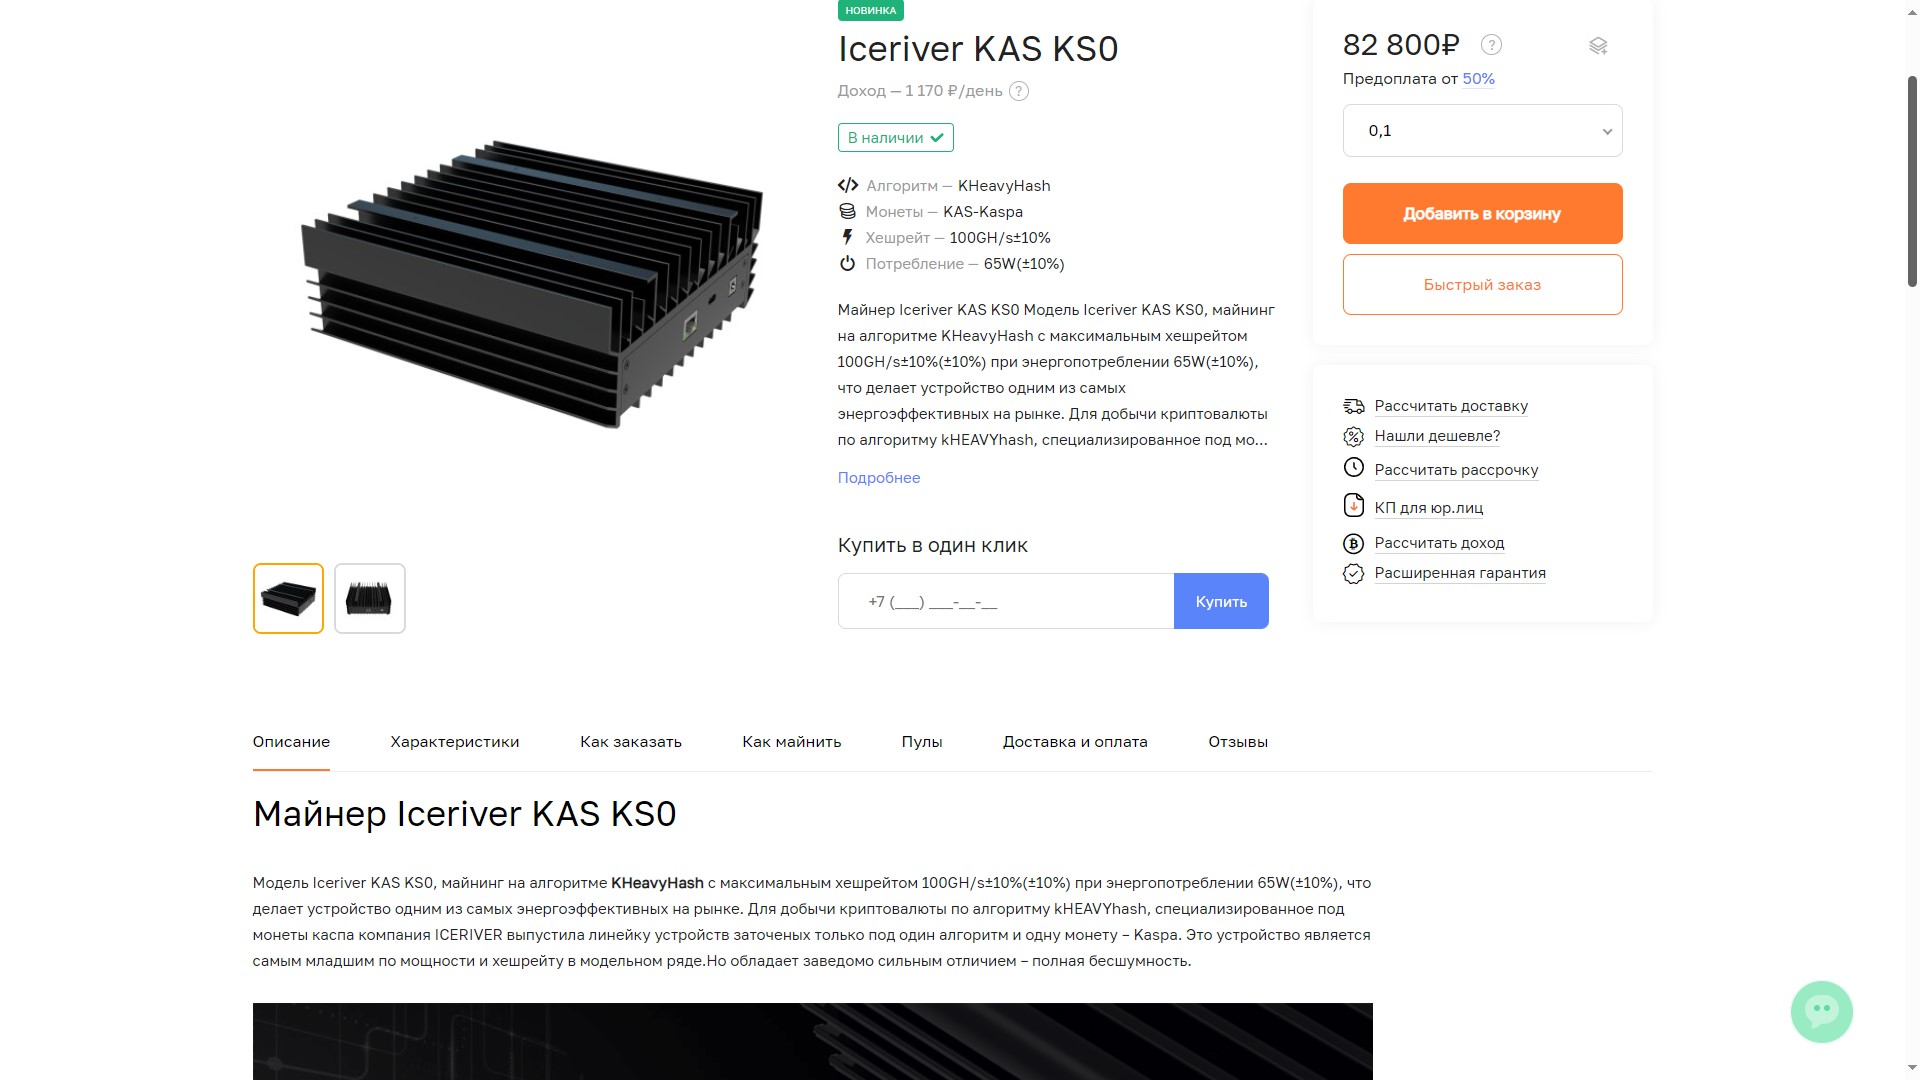Select the second product thumbnail image
The width and height of the screenshot is (1920, 1080).
370,599
